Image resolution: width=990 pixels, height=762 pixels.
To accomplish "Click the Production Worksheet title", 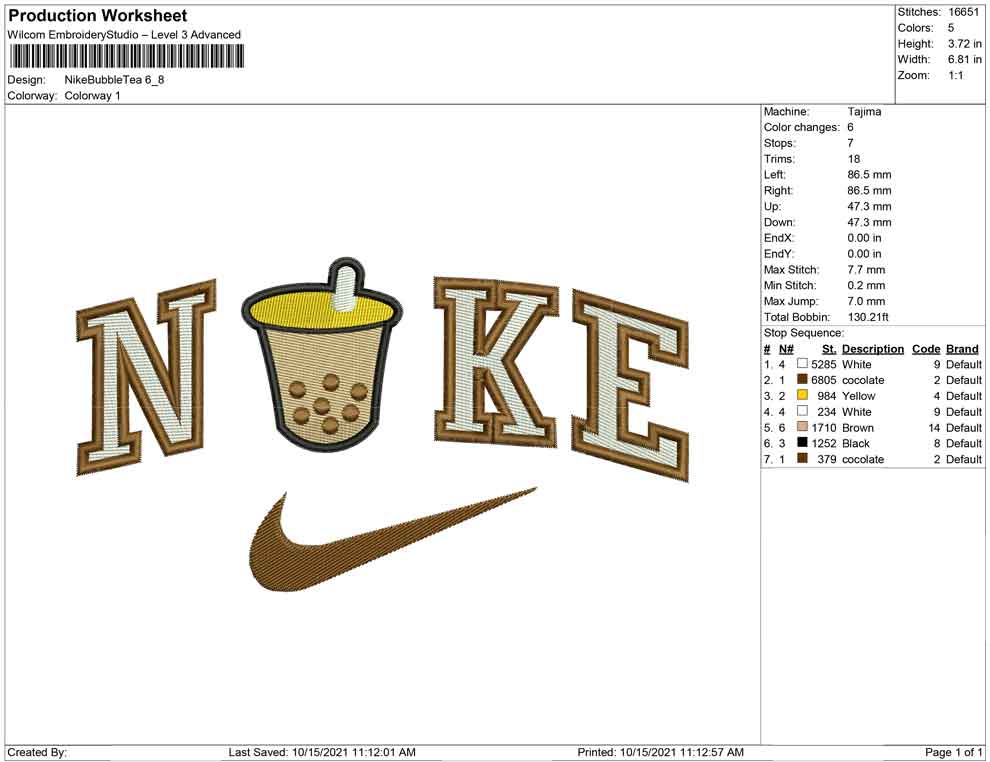I will [98, 16].
